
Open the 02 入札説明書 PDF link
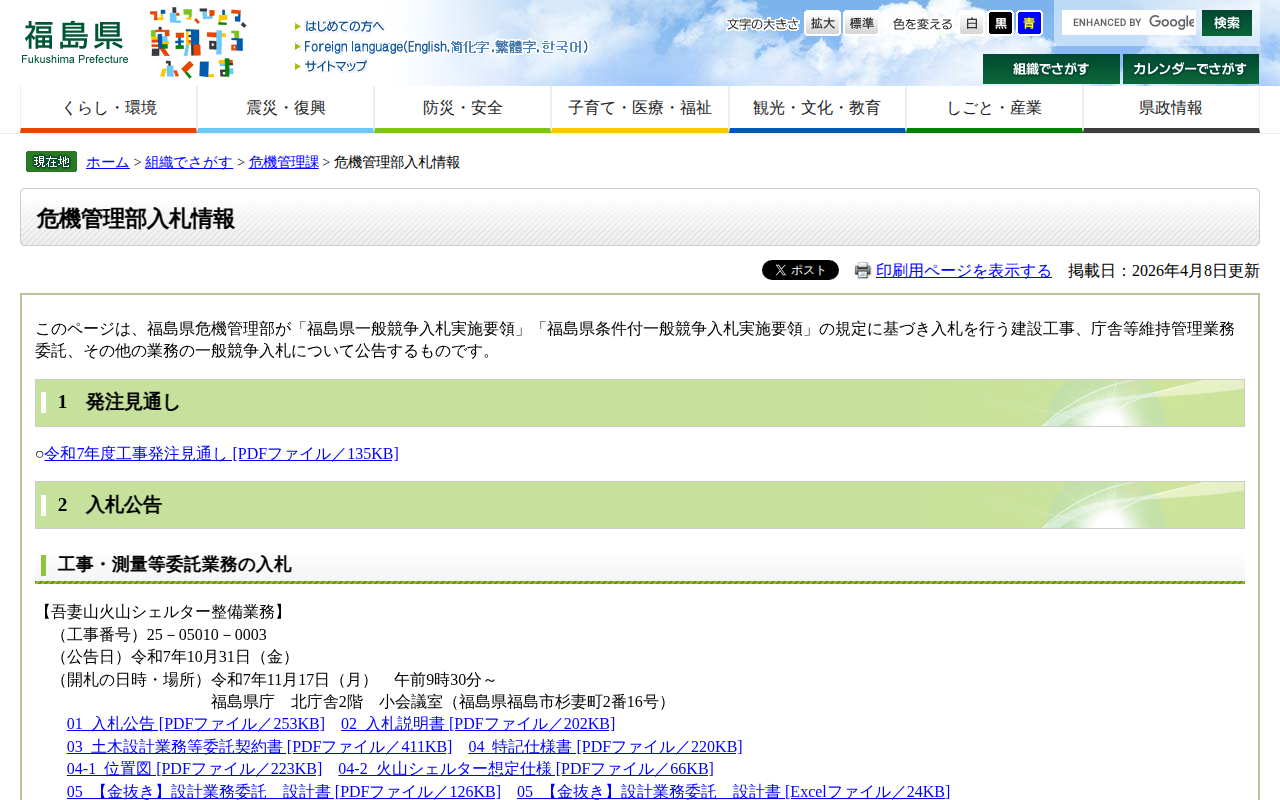[478, 724]
